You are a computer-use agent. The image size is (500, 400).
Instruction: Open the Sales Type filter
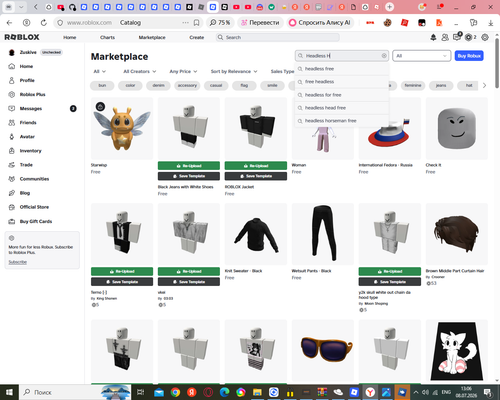coord(282,71)
